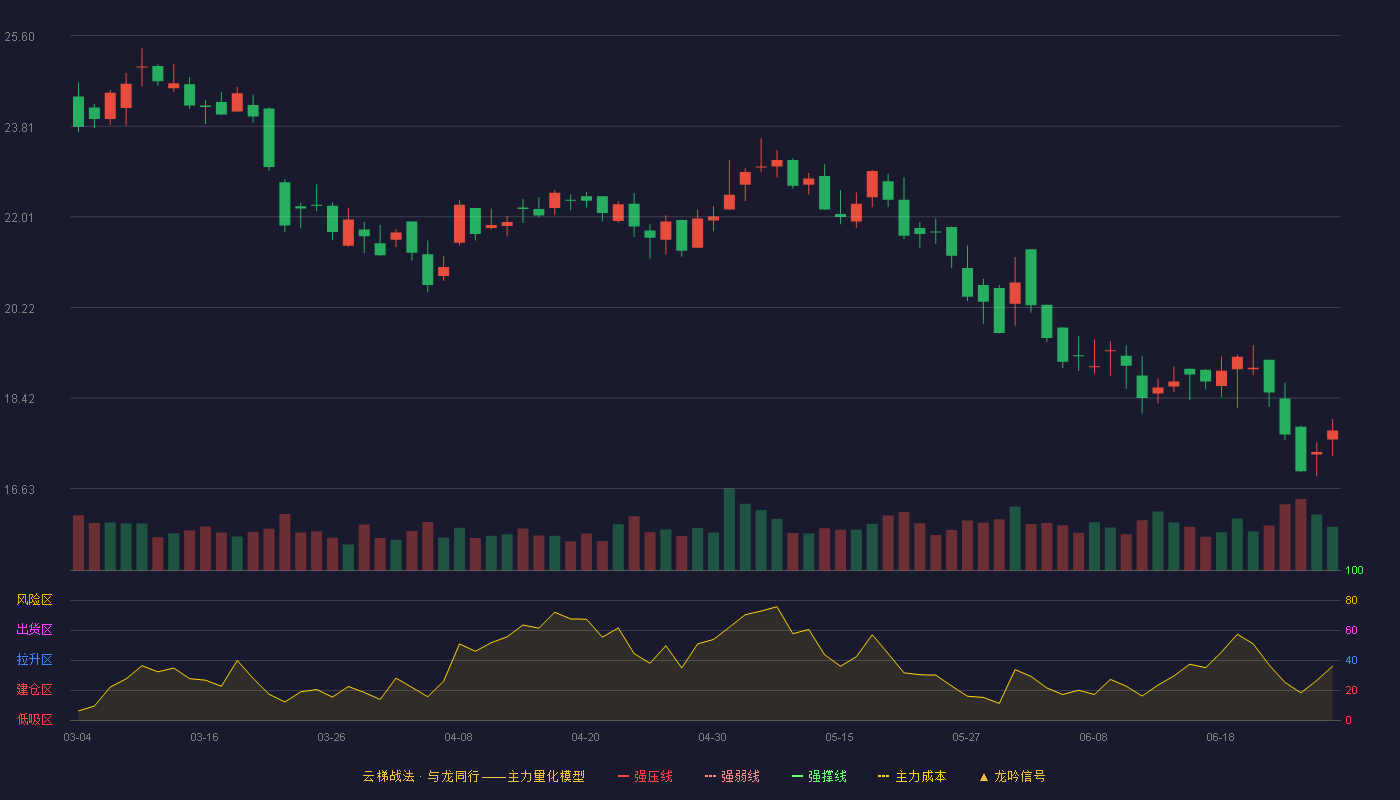Select the first green candlestick above 03-04
1400x800 pixels.
click(x=78, y=111)
